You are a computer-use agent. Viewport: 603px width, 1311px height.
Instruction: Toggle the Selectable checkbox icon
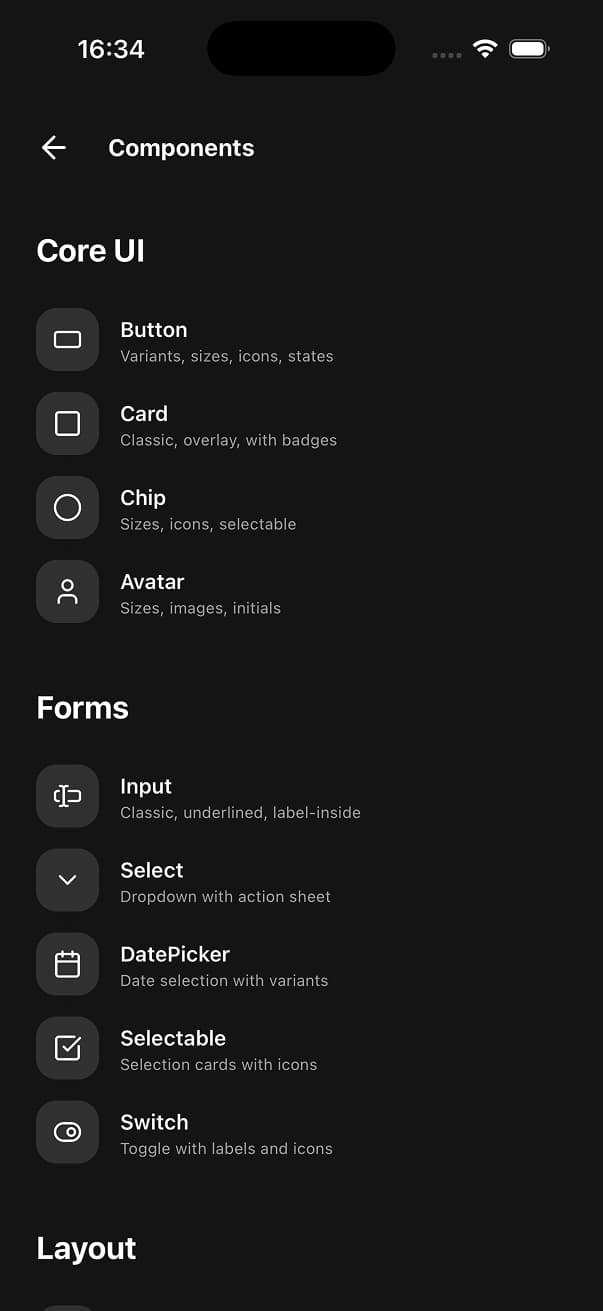67,1048
